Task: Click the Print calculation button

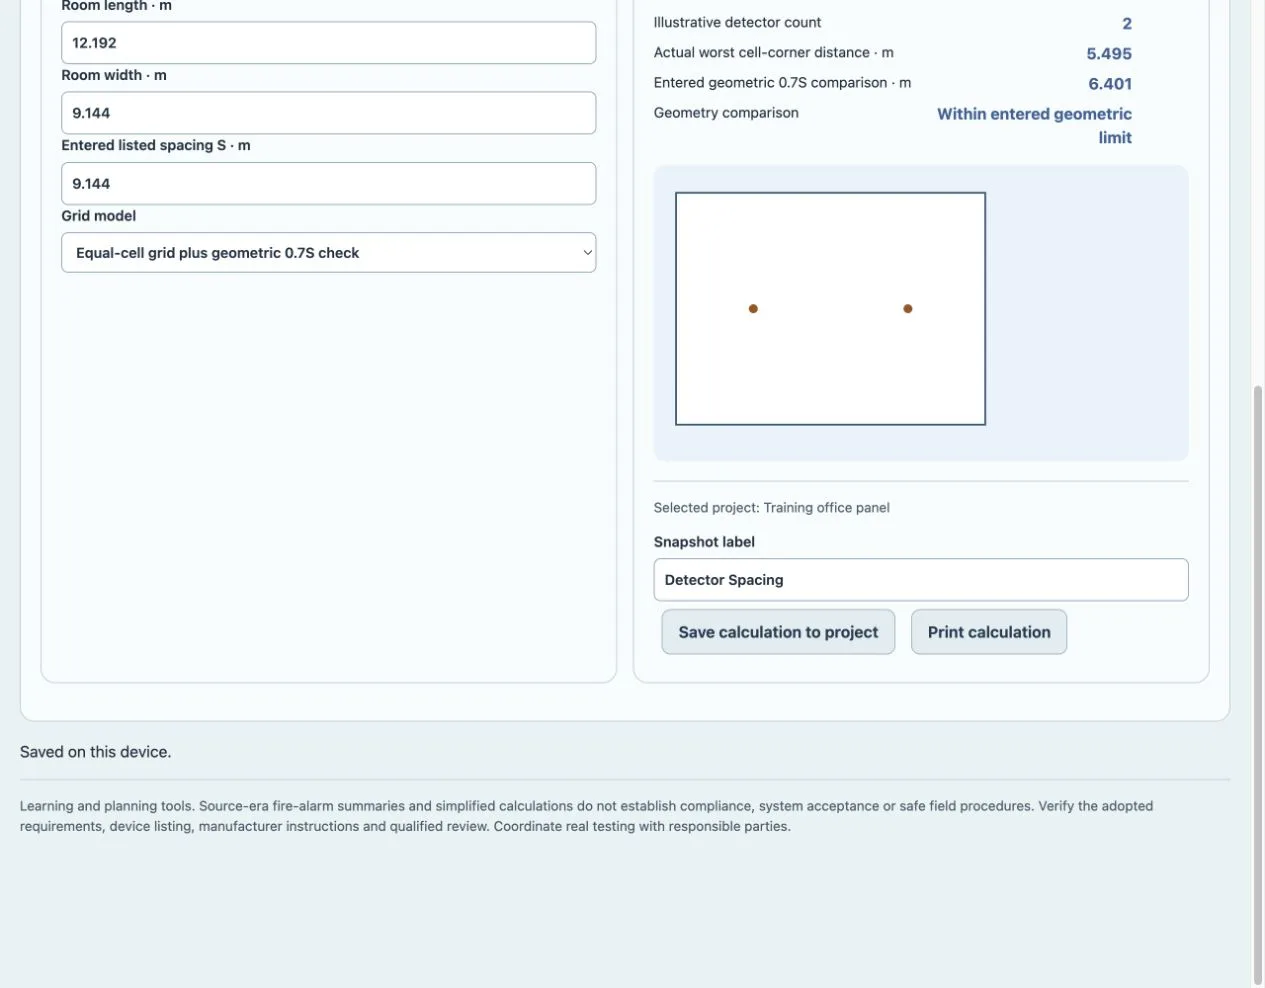Action: [x=989, y=632]
